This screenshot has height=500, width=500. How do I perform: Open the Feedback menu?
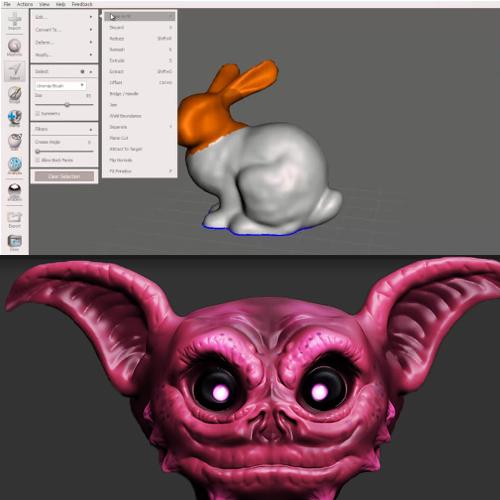(82, 4)
